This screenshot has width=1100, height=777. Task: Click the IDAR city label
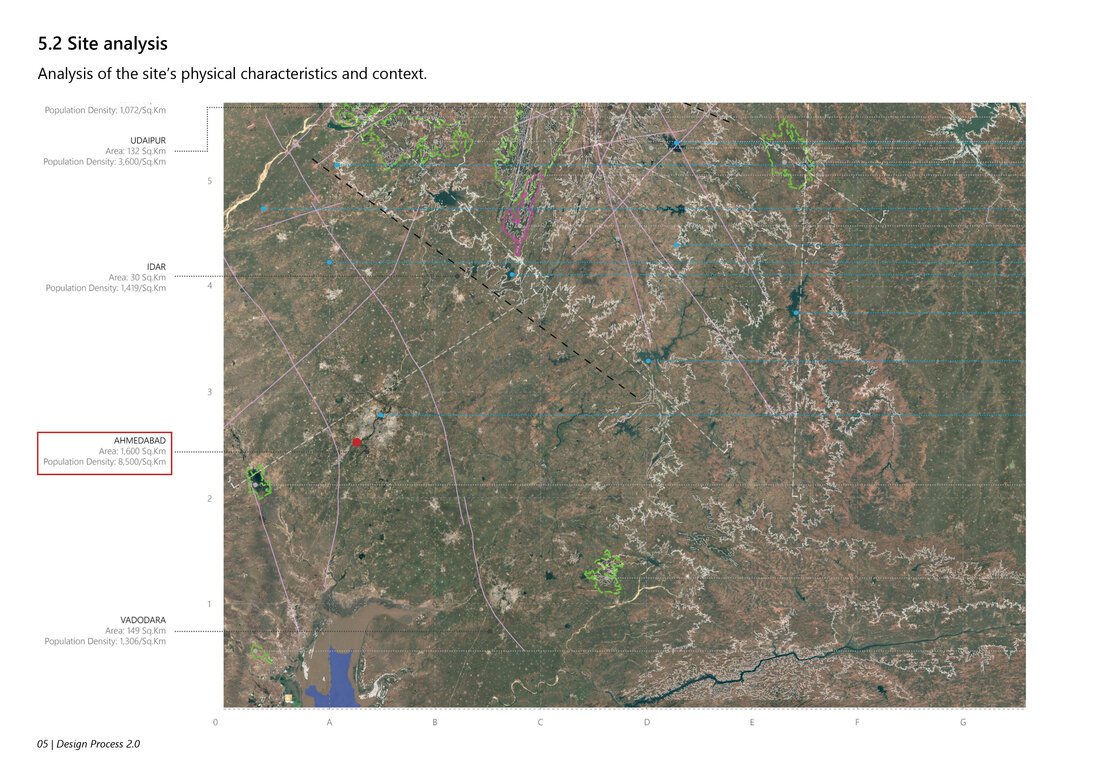pos(156,266)
